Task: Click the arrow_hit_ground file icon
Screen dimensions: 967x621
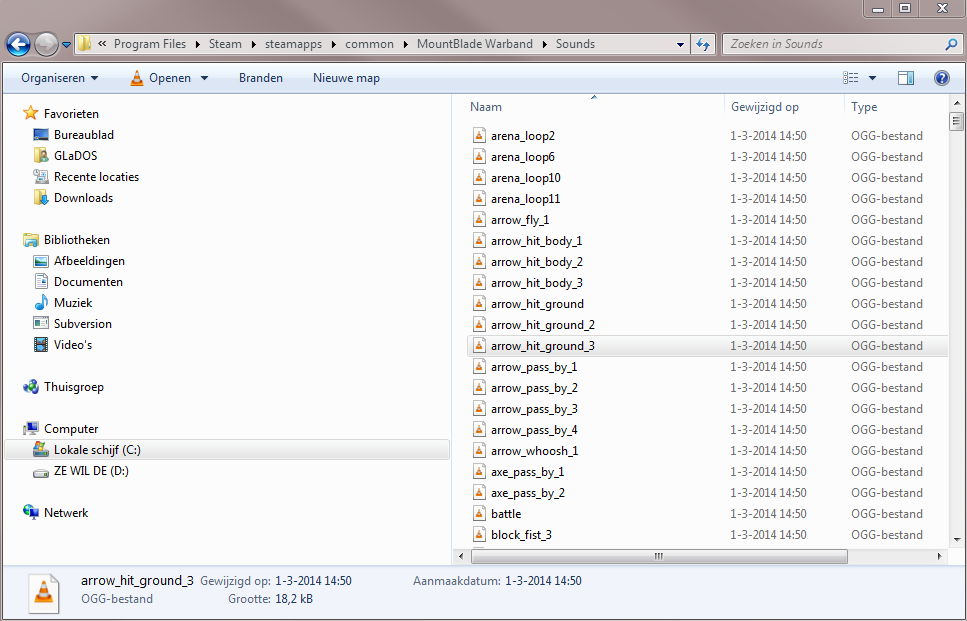Action: [x=479, y=303]
